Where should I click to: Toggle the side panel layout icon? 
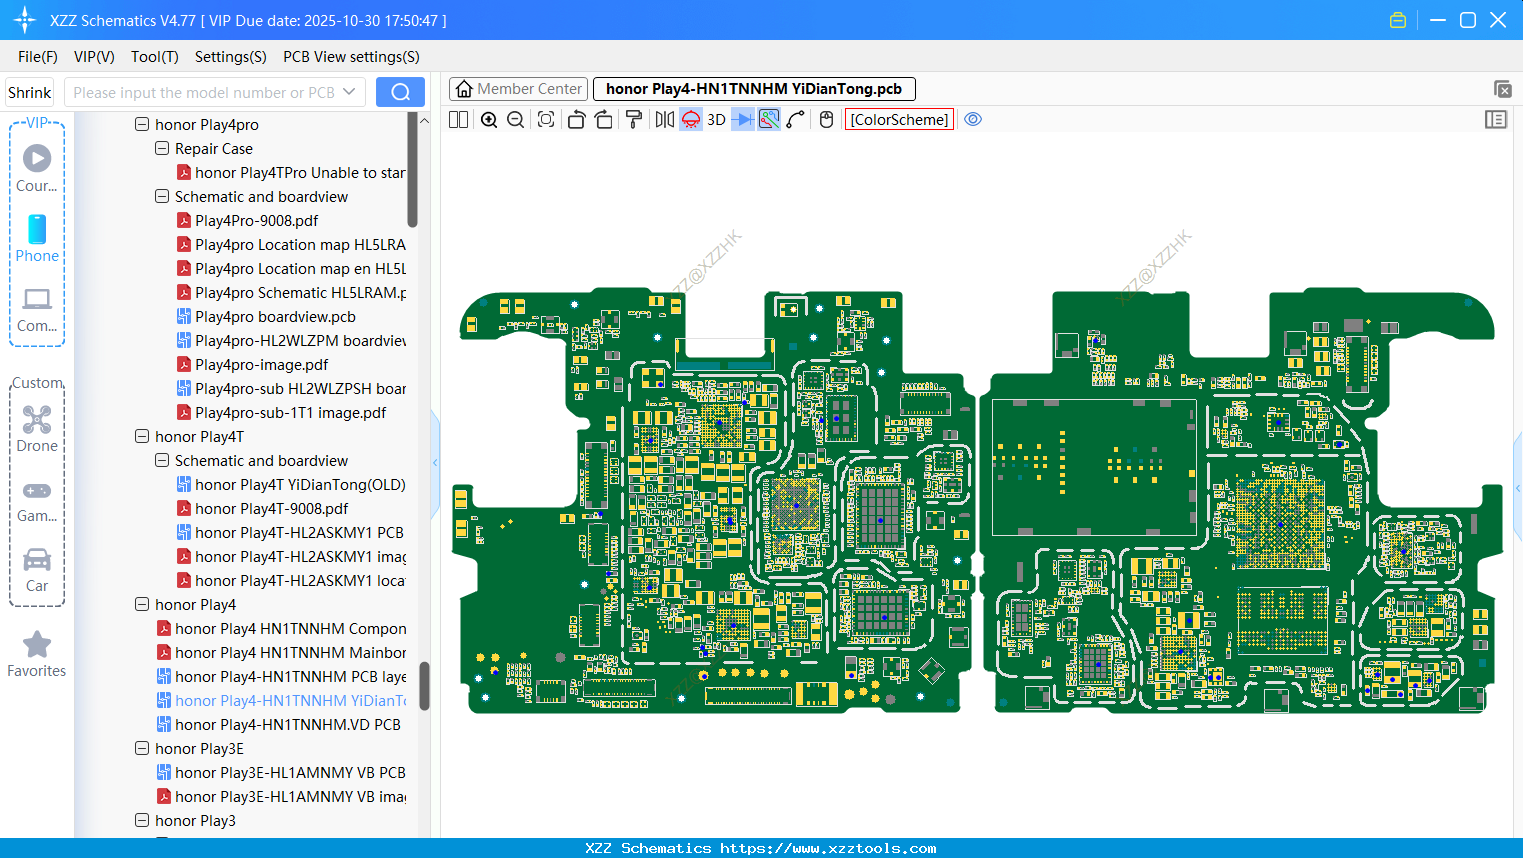1496,119
